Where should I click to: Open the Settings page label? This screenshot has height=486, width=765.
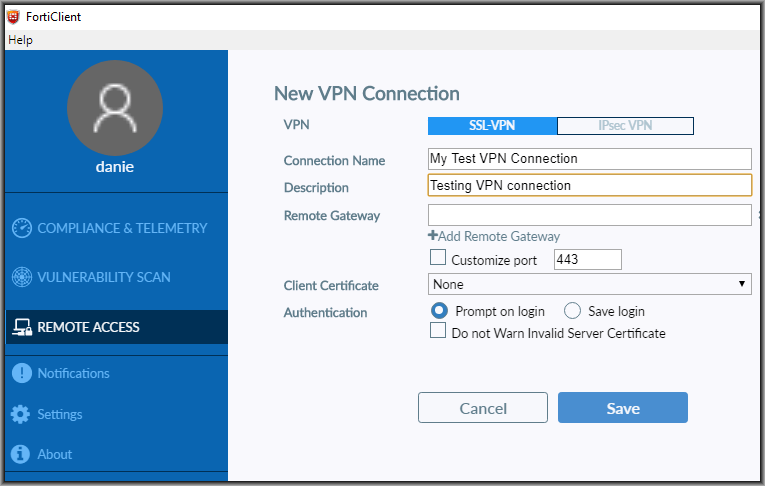click(x=60, y=414)
